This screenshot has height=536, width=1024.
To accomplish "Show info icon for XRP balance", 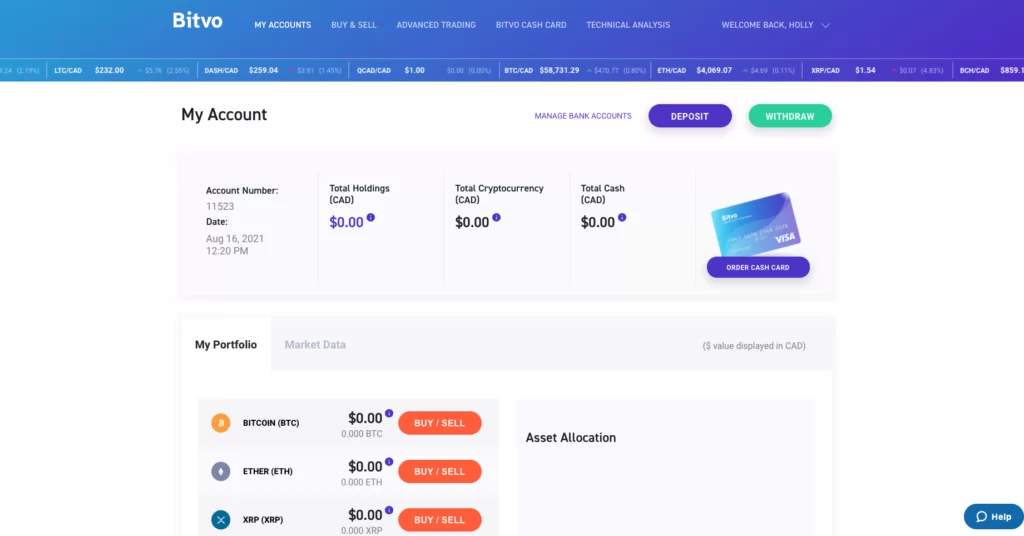I will coord(389,510).
